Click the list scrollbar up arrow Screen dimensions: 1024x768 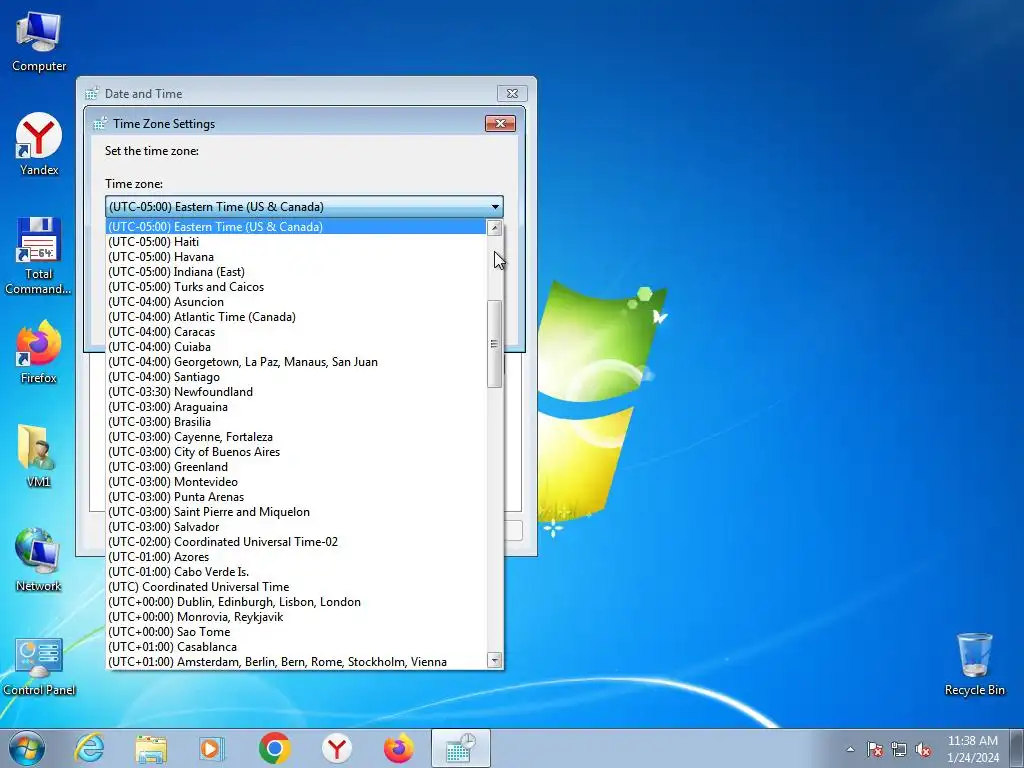click(494, 228)
